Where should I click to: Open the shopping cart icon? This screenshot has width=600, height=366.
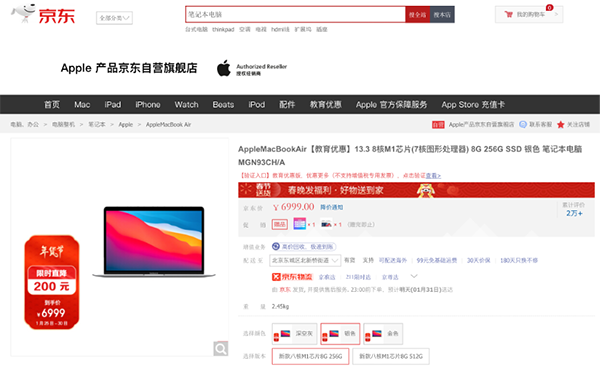click(x=509, y=15)
